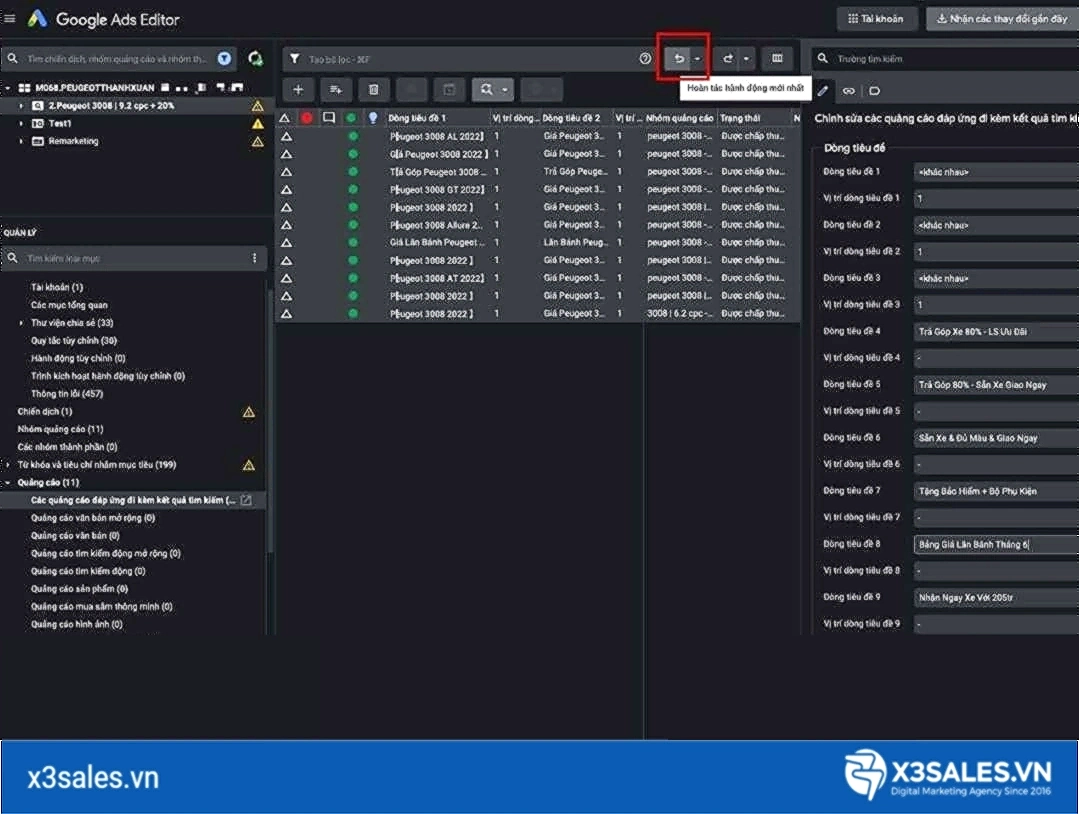Click the Tài khoản button

pyautogui.click(x=877, y=19)
